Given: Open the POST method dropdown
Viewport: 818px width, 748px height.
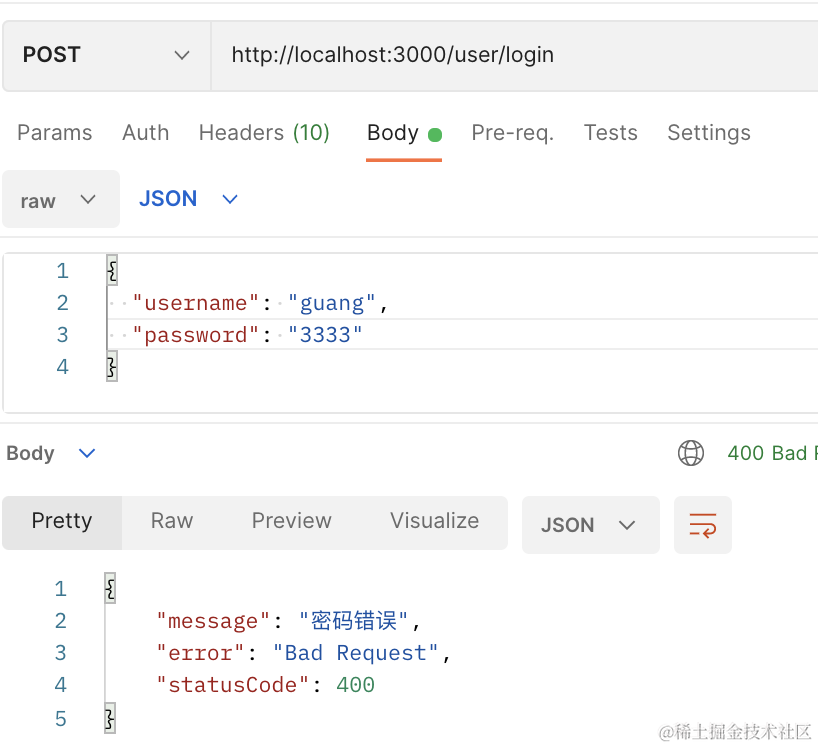Looking at the screenshot, I should click(x=106, y=55).
